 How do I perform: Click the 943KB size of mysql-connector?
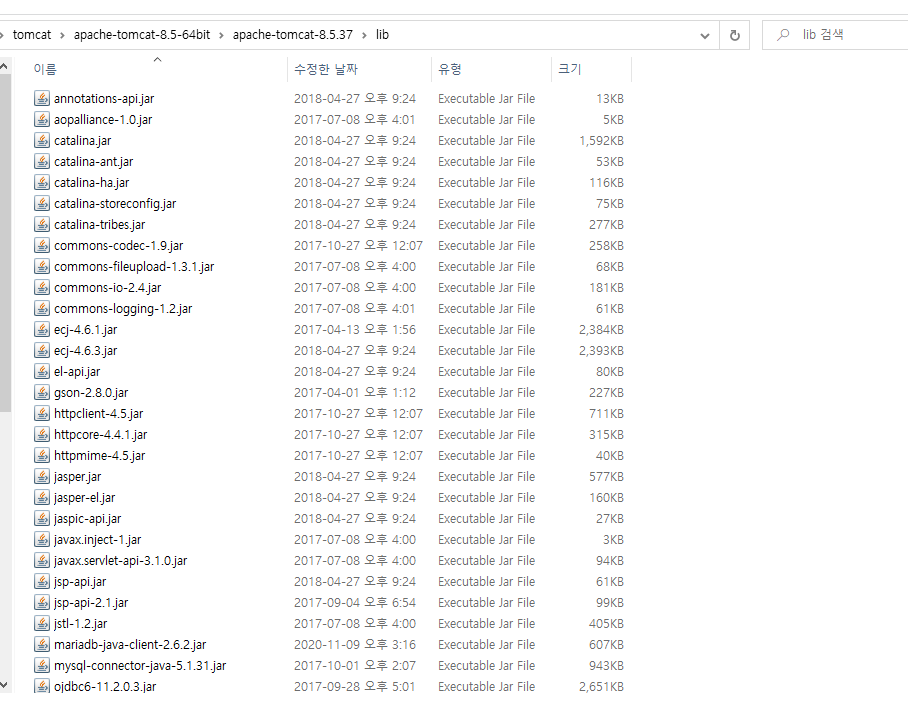pyautogui.click(x=606, y=666)
